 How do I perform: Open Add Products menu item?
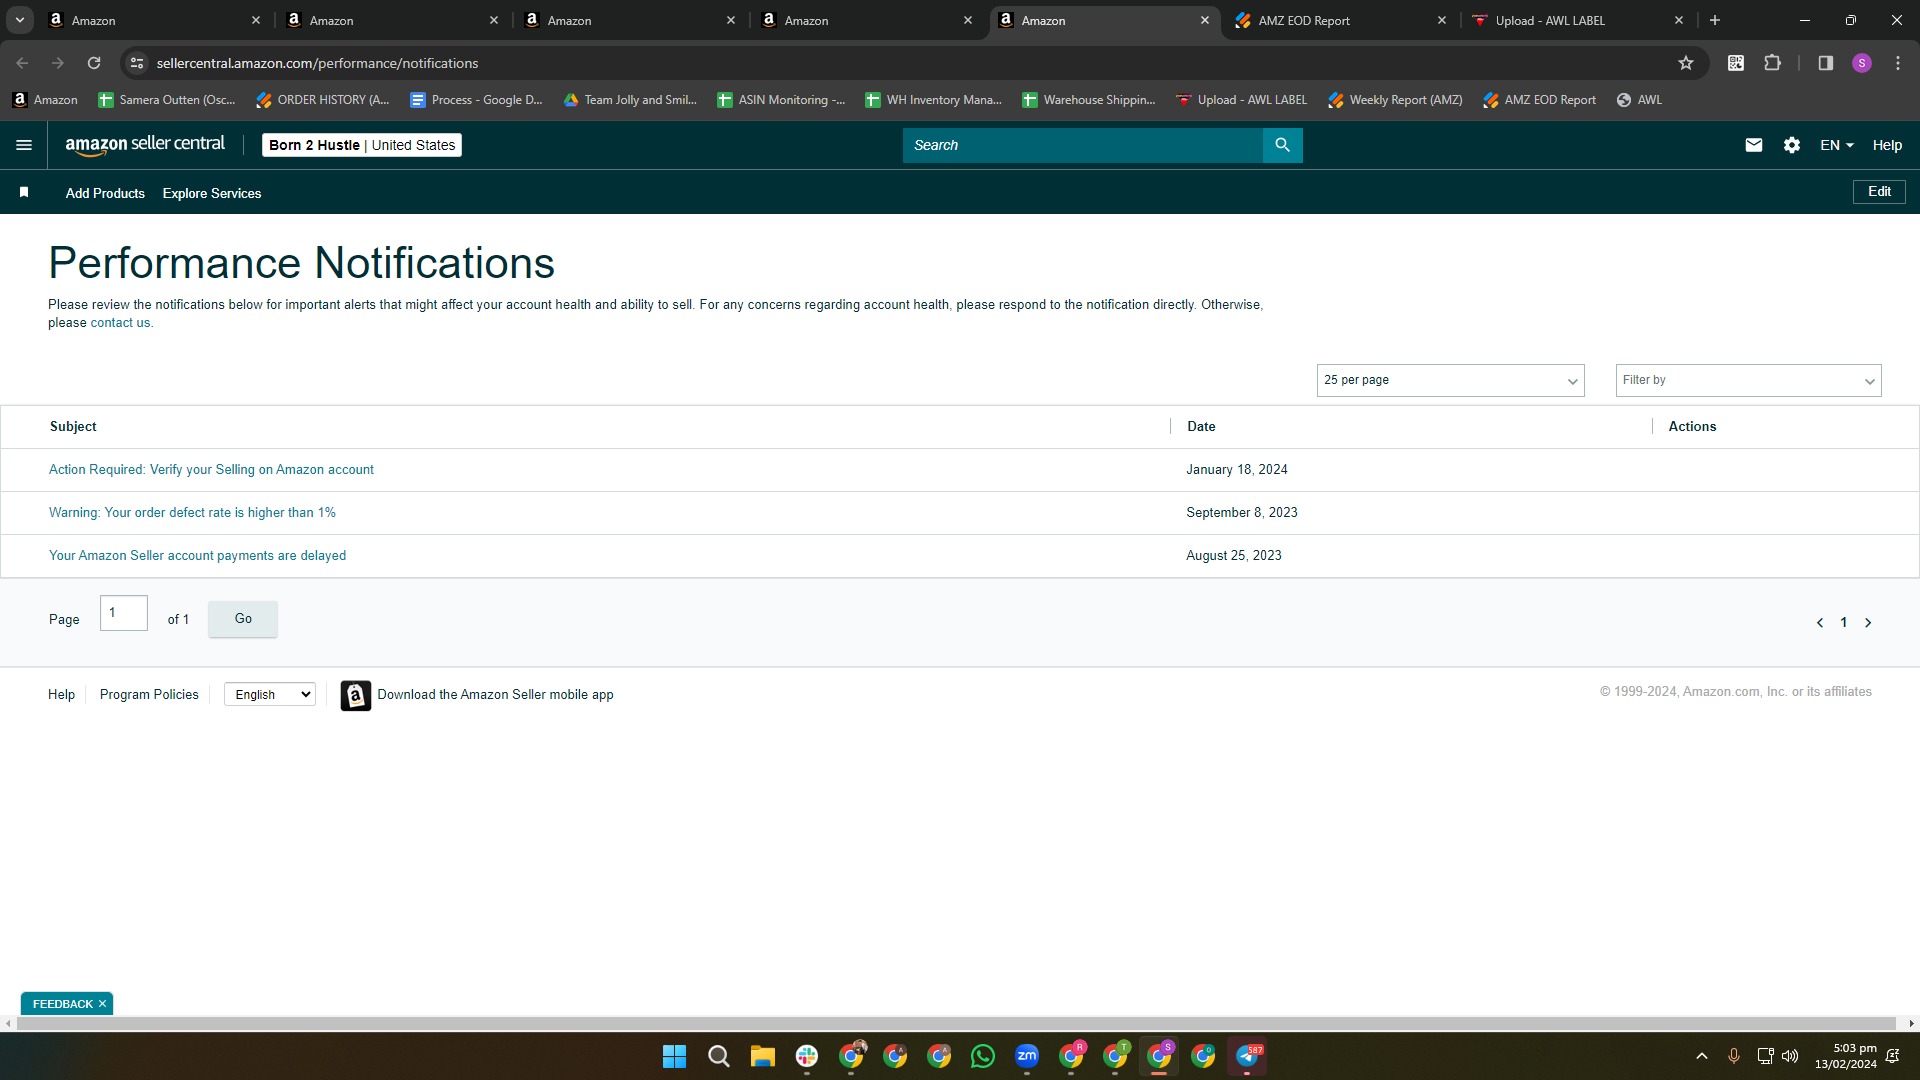(x=105, y=193)
